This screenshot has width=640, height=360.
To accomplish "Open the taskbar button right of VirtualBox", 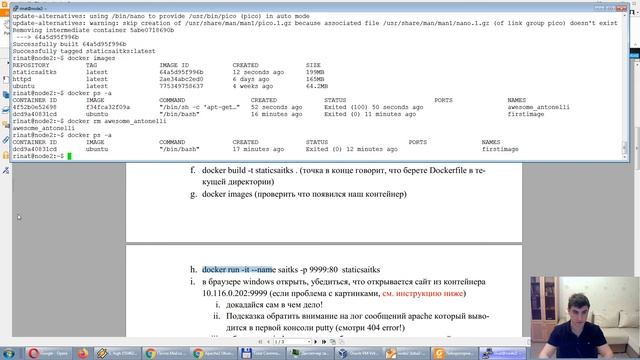I will coord(406,353).
